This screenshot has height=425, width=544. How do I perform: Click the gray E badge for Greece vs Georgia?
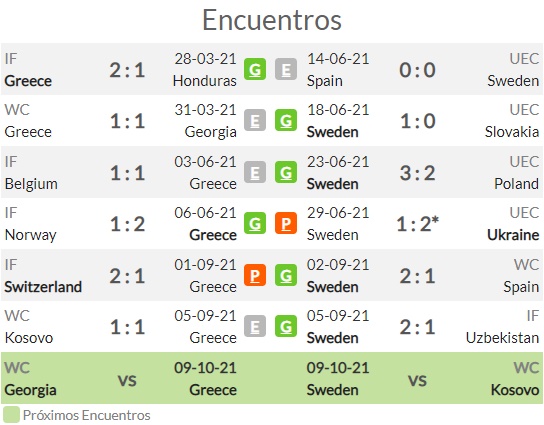[255, 120]
